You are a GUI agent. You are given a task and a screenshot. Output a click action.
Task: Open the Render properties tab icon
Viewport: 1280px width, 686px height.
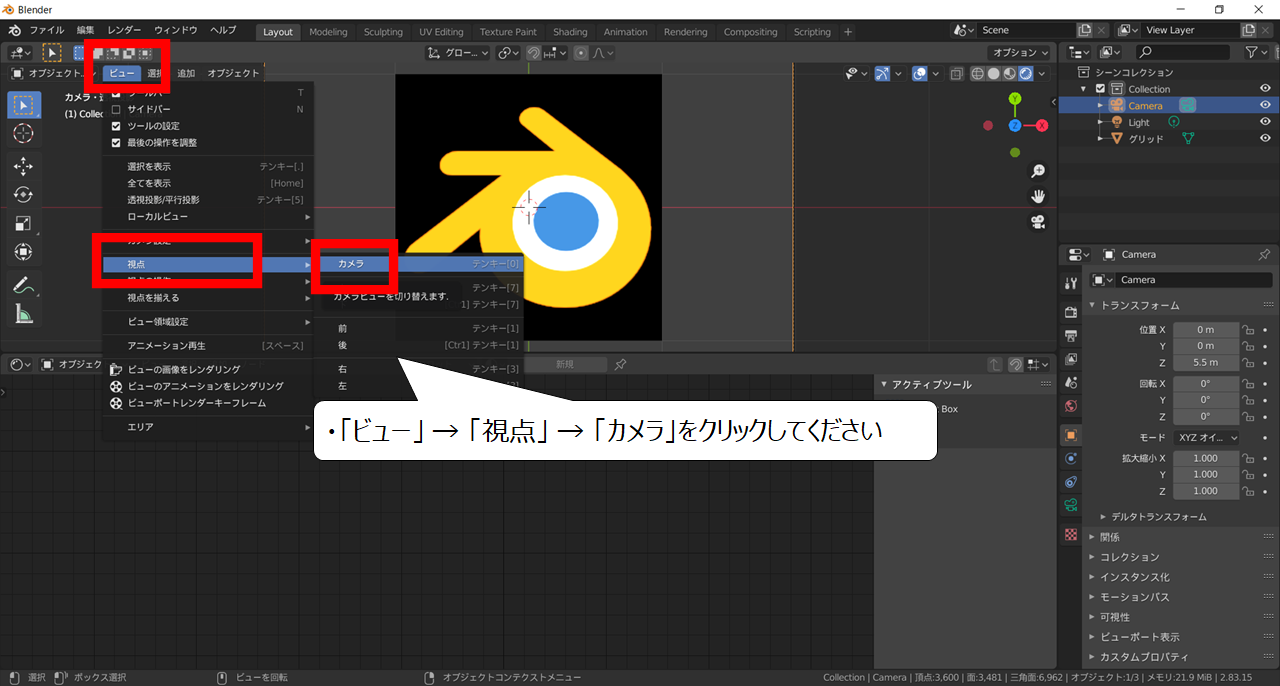(1071, 312)
